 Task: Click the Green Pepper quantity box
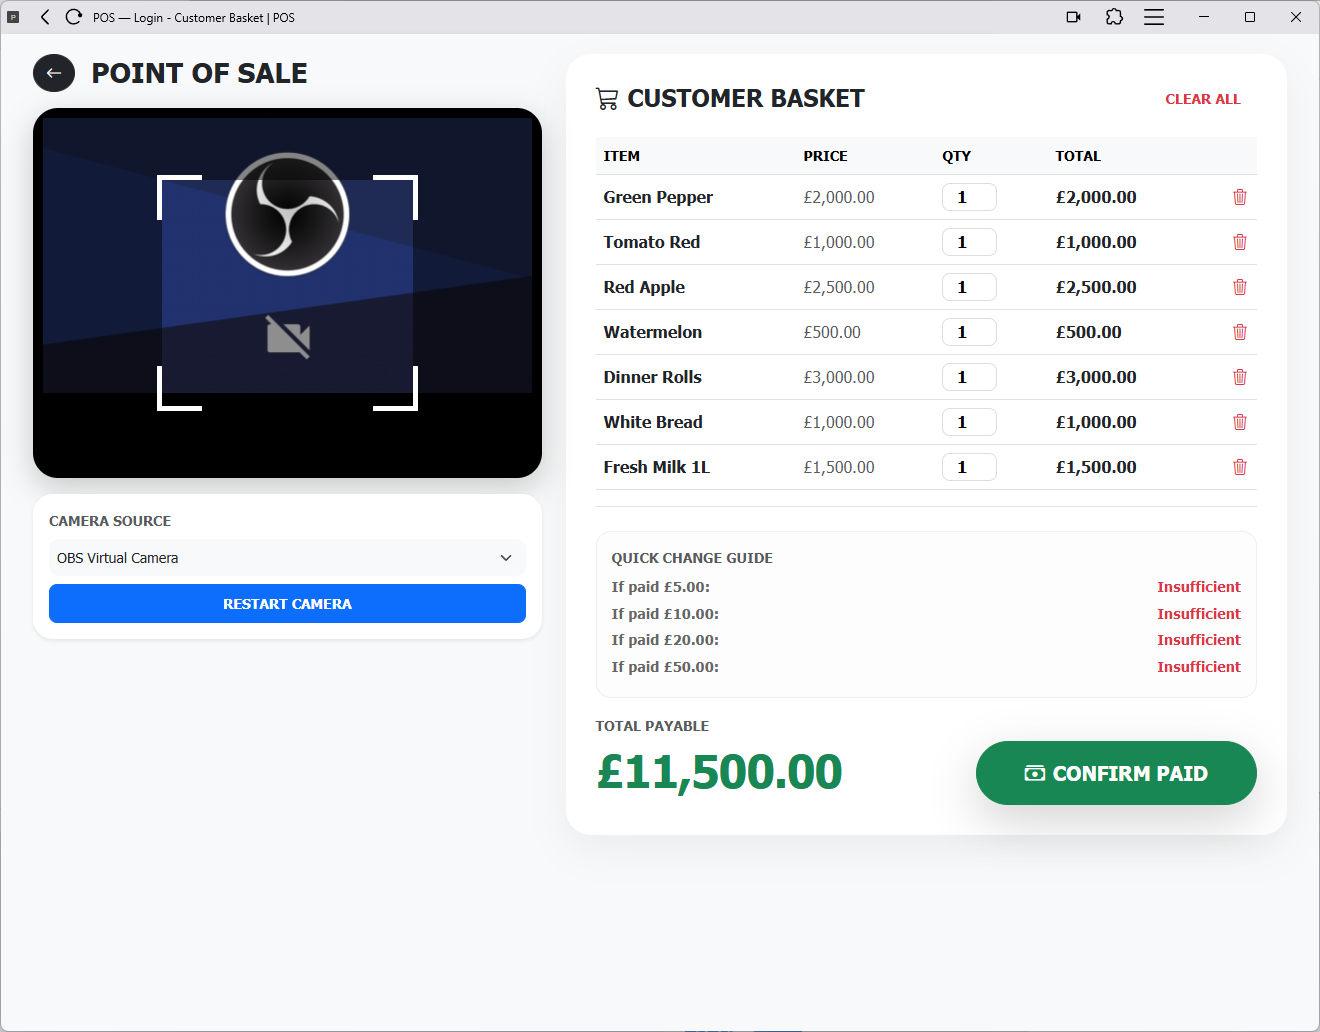point(968,197)
